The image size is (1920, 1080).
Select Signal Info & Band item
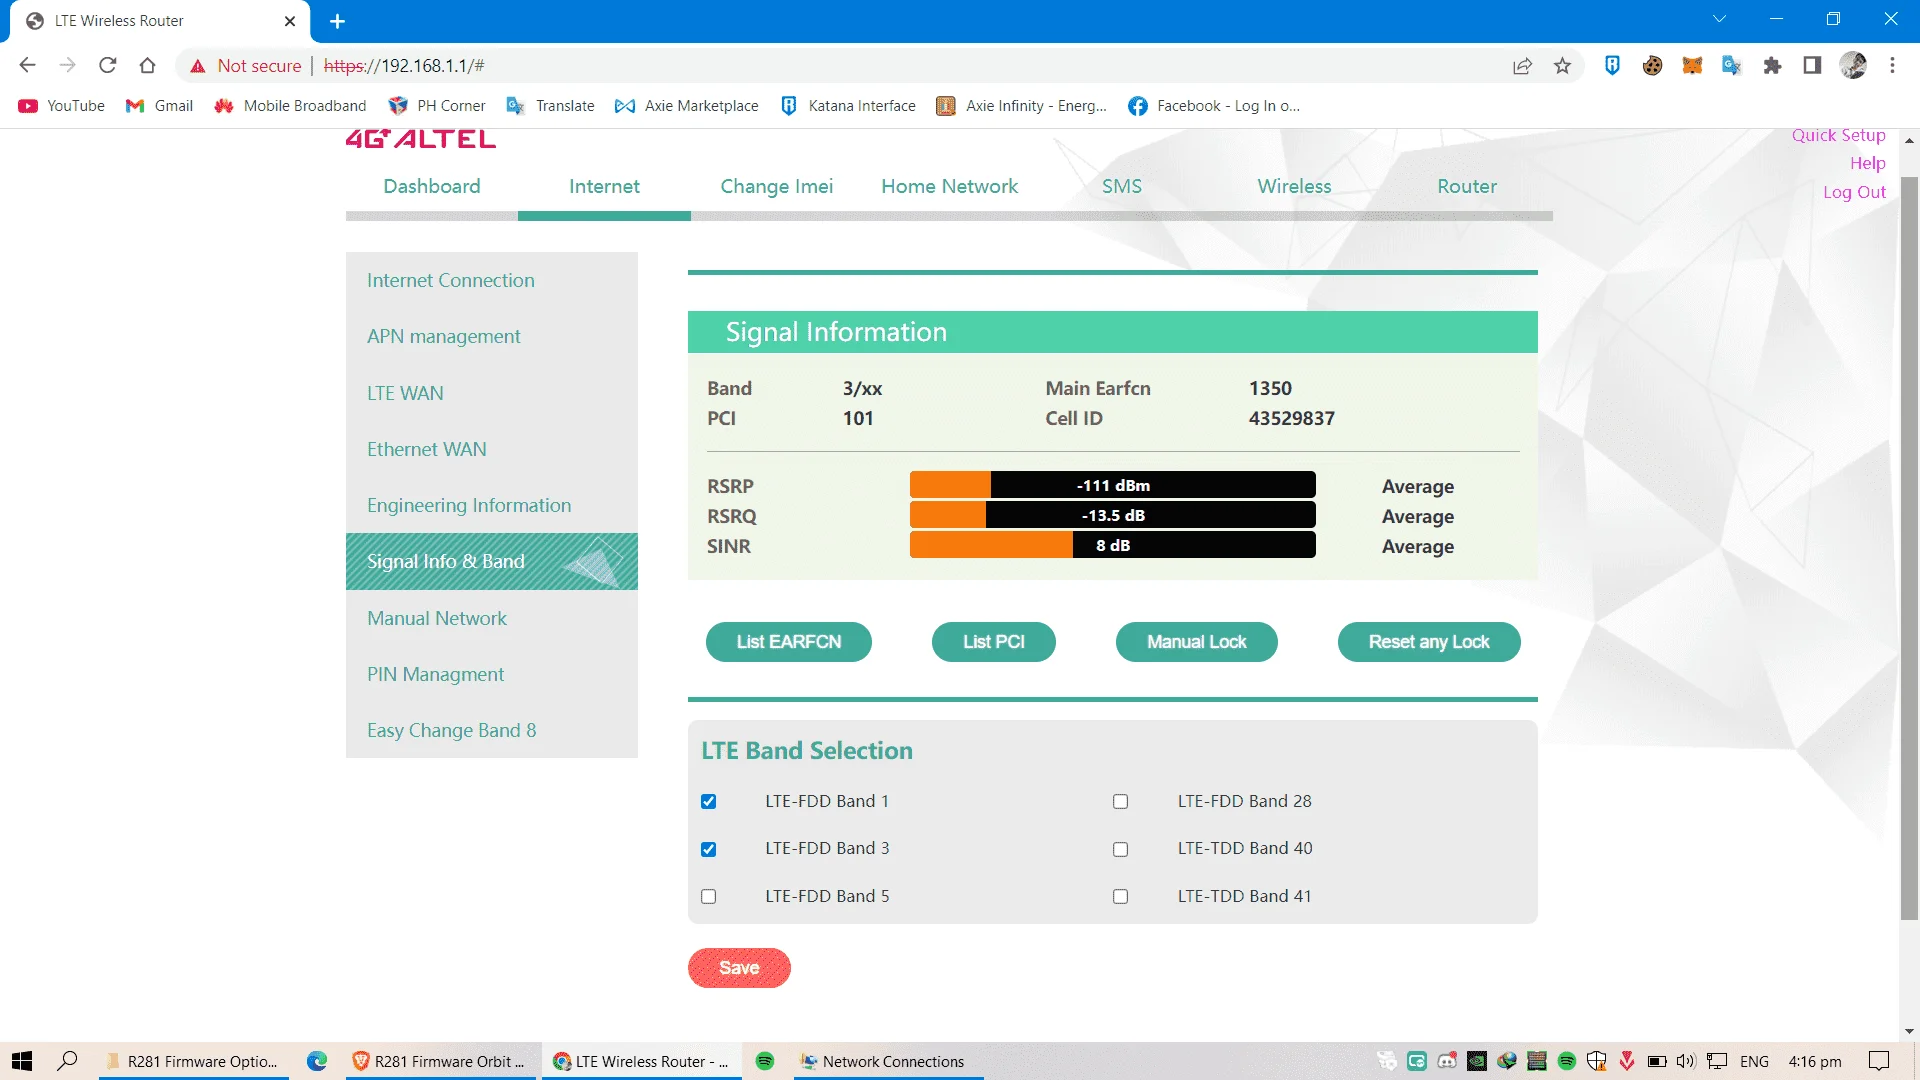coord(491,561)
